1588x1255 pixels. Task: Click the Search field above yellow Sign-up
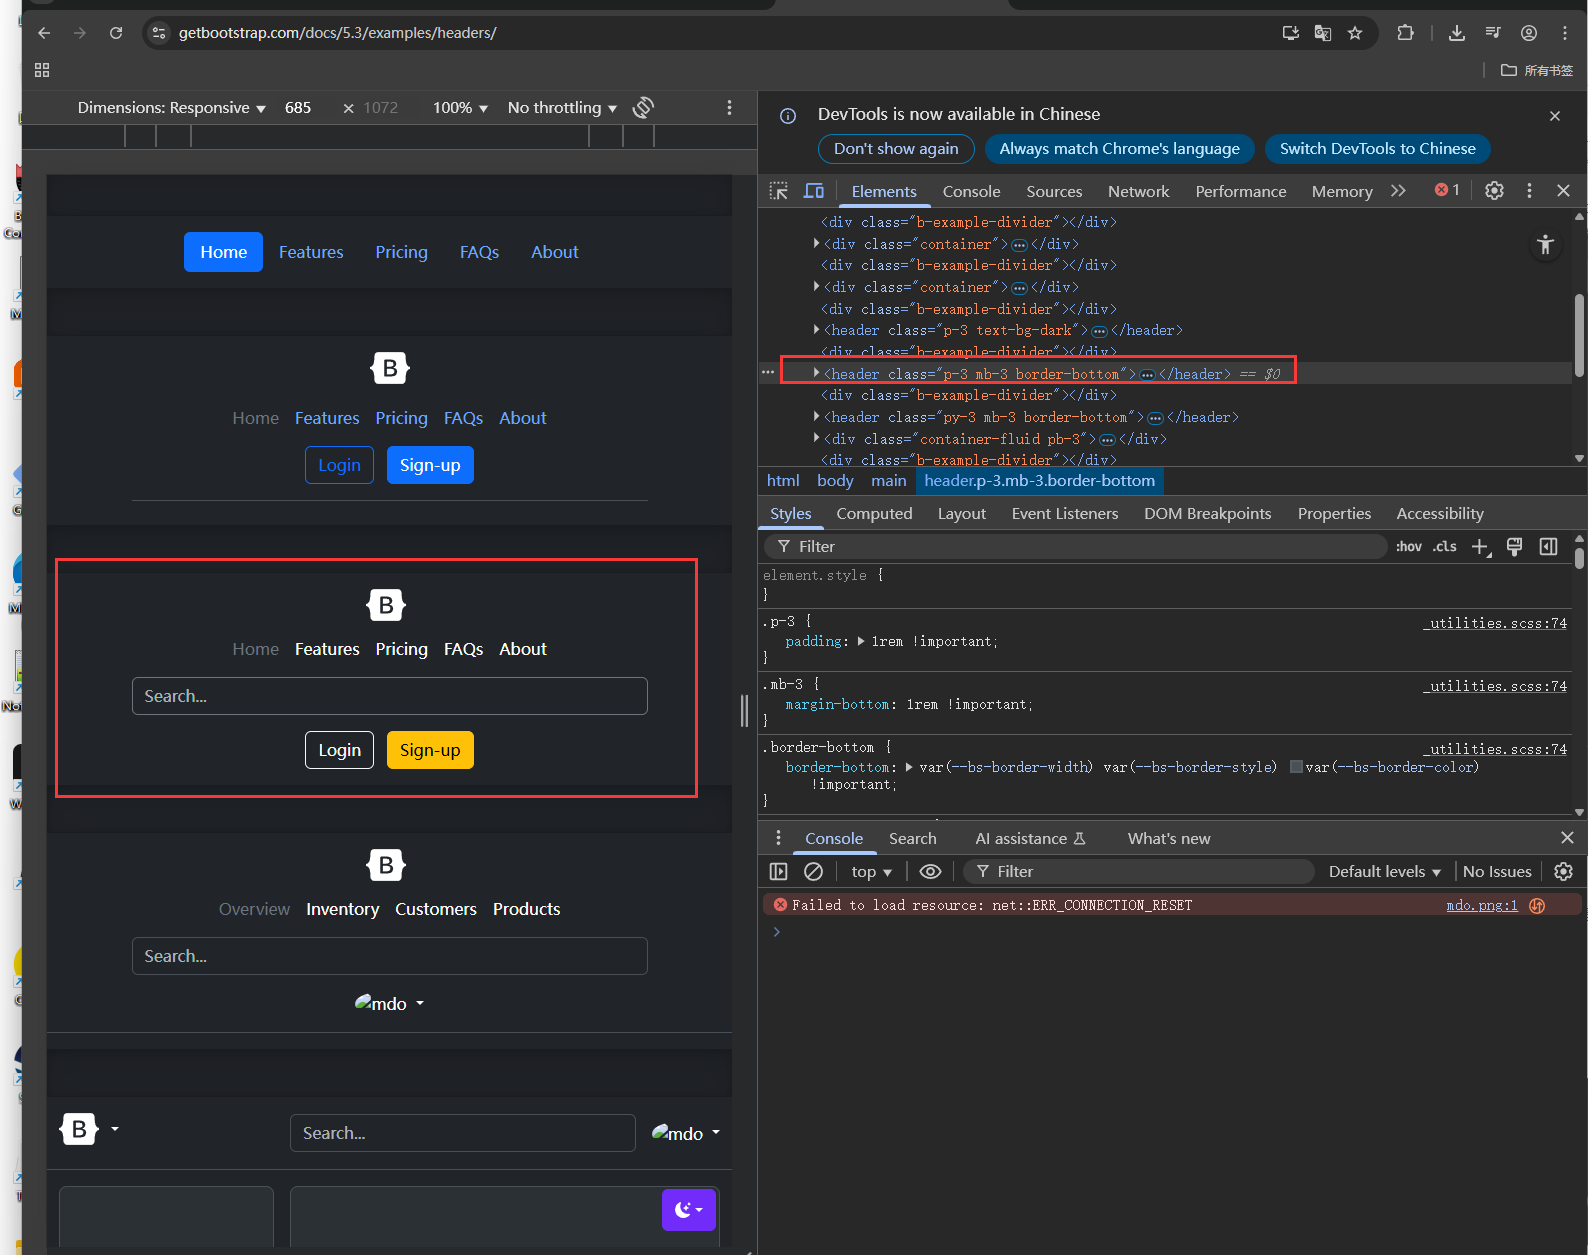[x=390, y=696]
